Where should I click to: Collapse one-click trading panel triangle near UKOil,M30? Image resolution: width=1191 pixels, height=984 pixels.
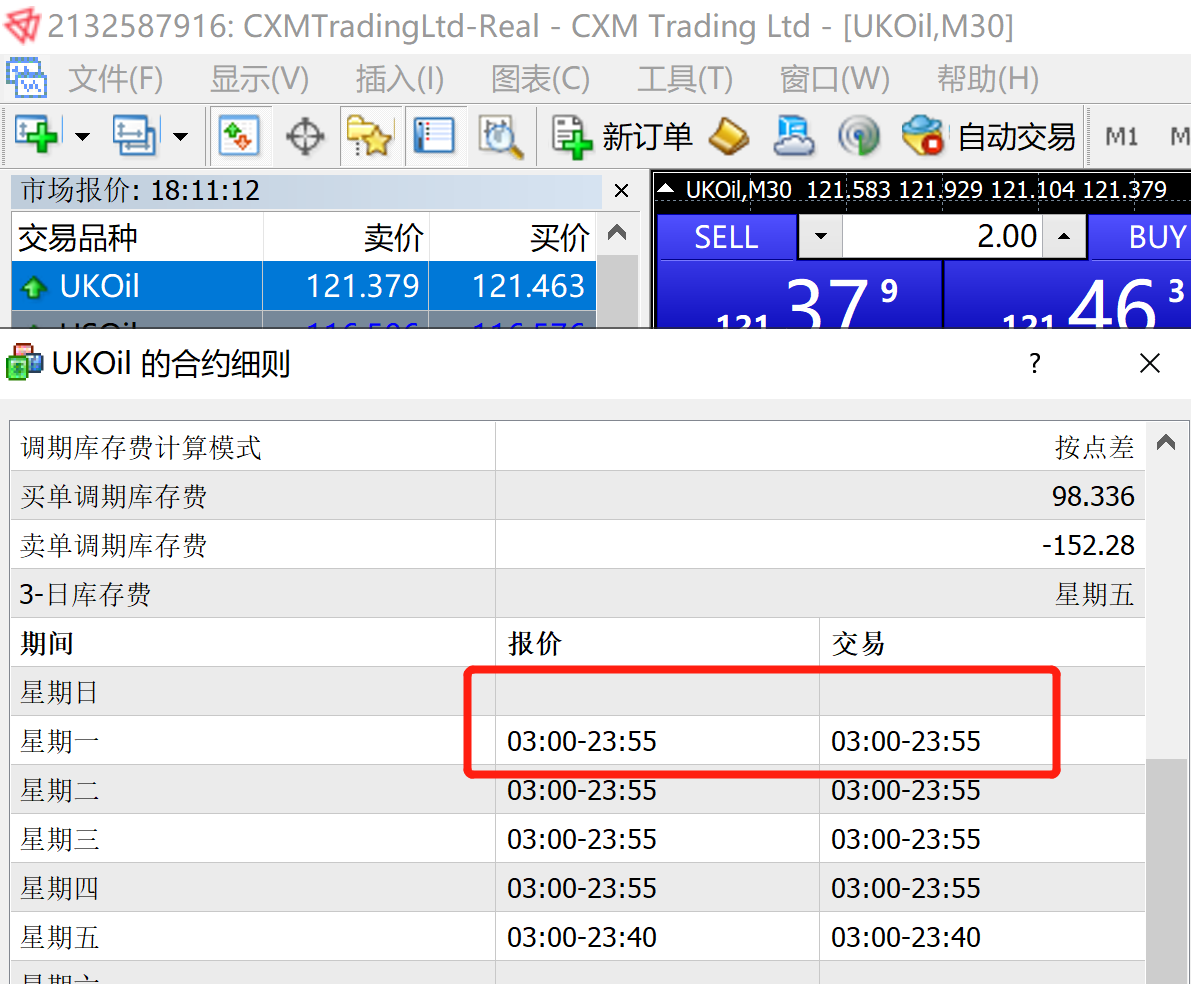665,188
